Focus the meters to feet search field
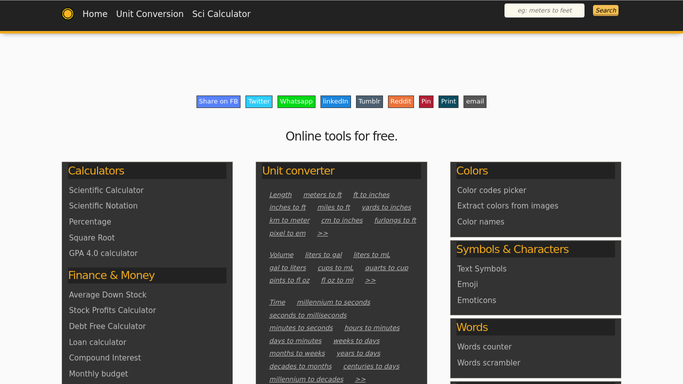Image resolution: width=683 pixels, height=384 pixels. pyautogui.click(x=544, y=10)
